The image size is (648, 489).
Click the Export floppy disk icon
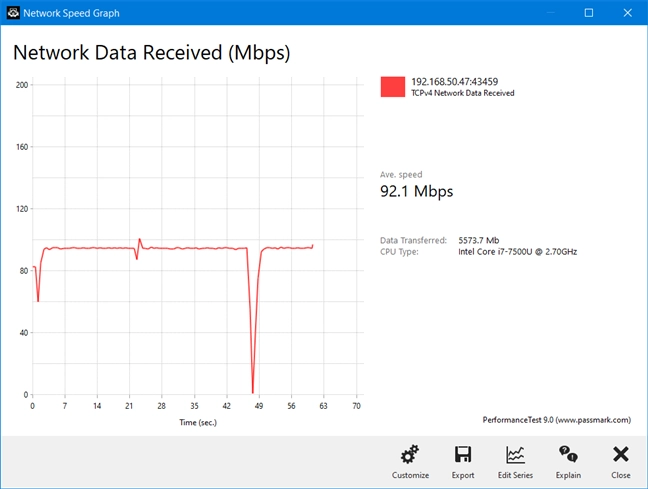click(463, 454)
